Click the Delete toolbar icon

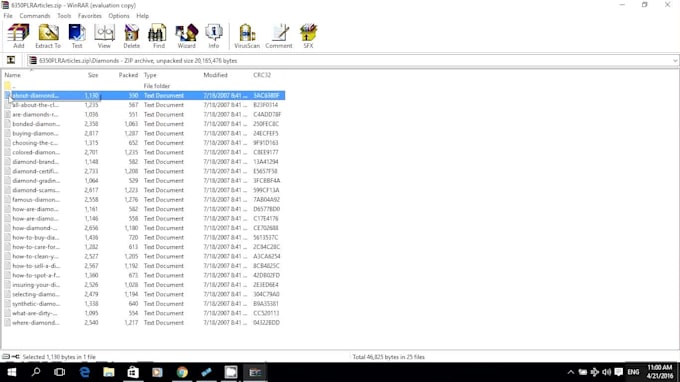(131, 36)
